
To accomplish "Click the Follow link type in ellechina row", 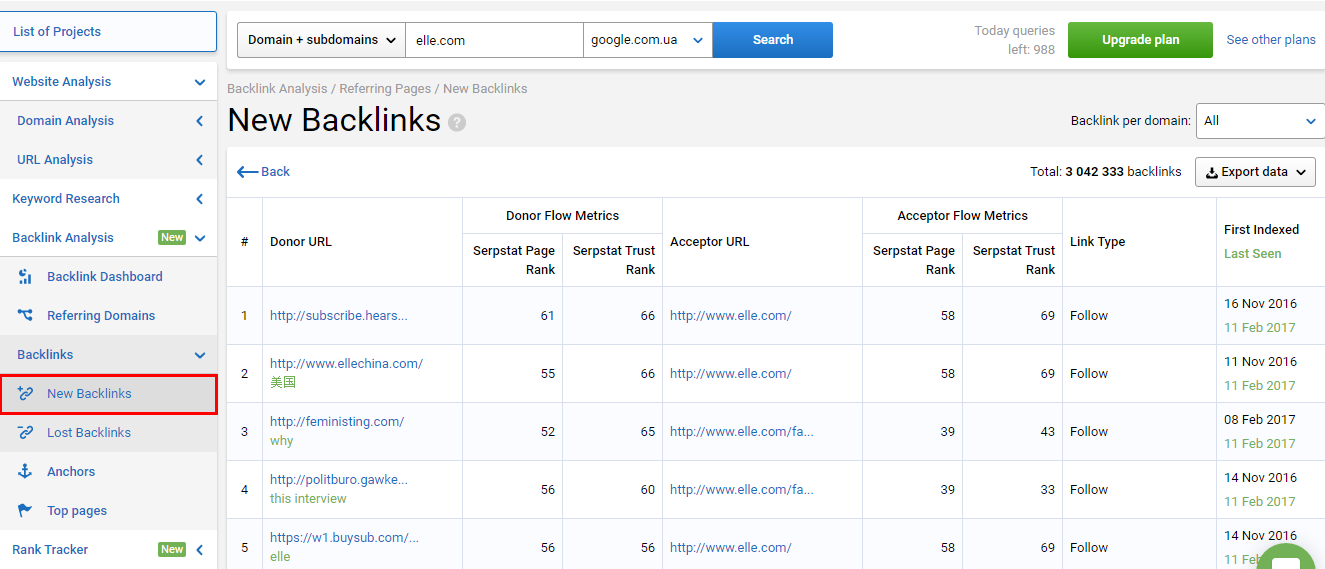I will [1089, 374].
